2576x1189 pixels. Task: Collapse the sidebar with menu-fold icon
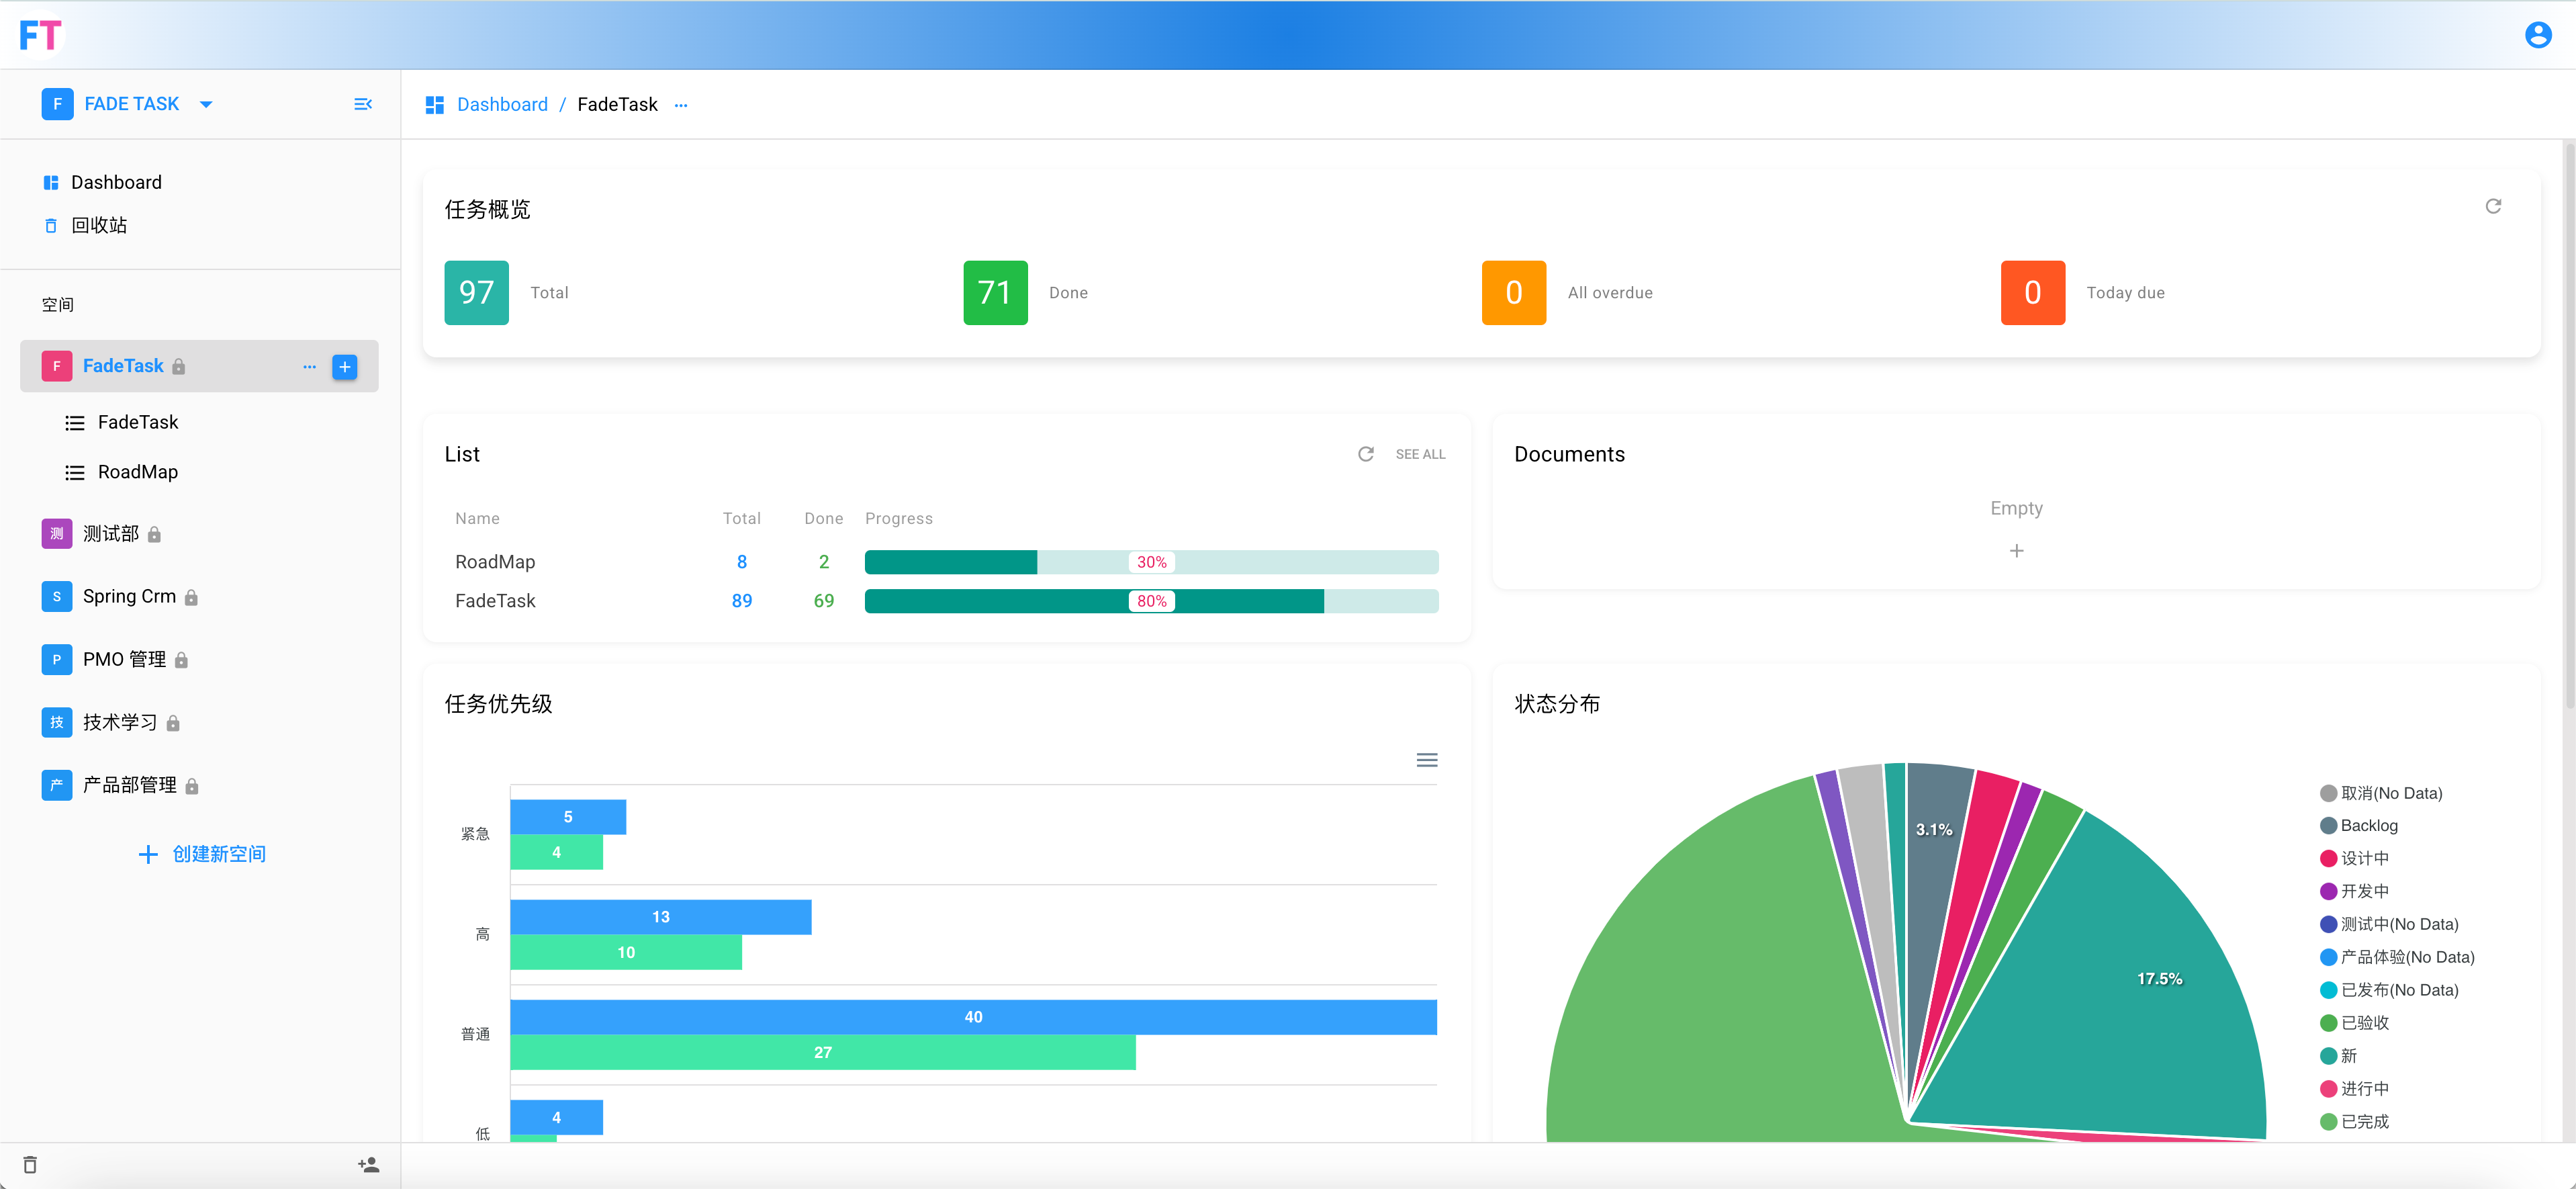coord(363,104)
